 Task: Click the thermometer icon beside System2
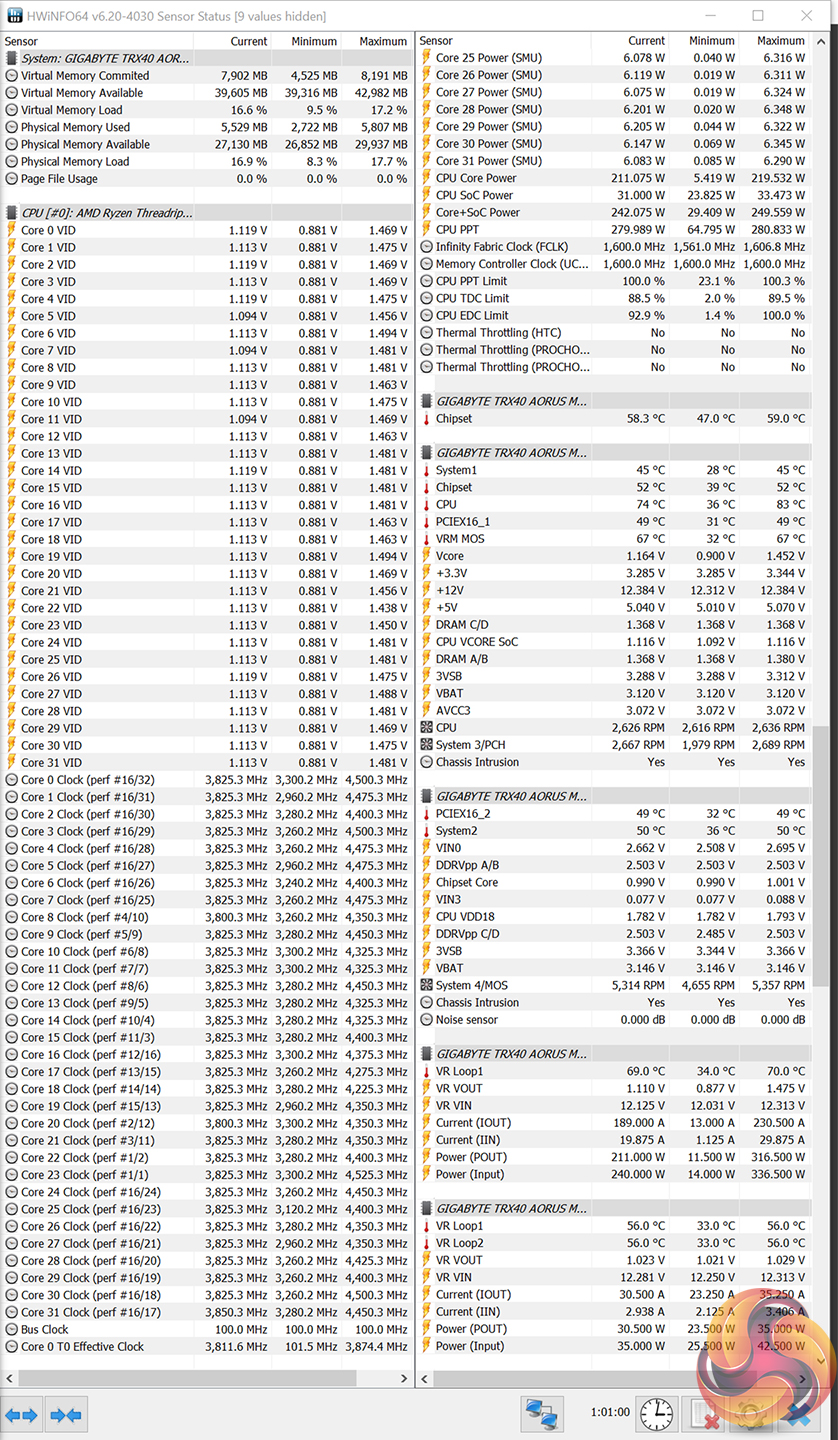click(427, 831)
